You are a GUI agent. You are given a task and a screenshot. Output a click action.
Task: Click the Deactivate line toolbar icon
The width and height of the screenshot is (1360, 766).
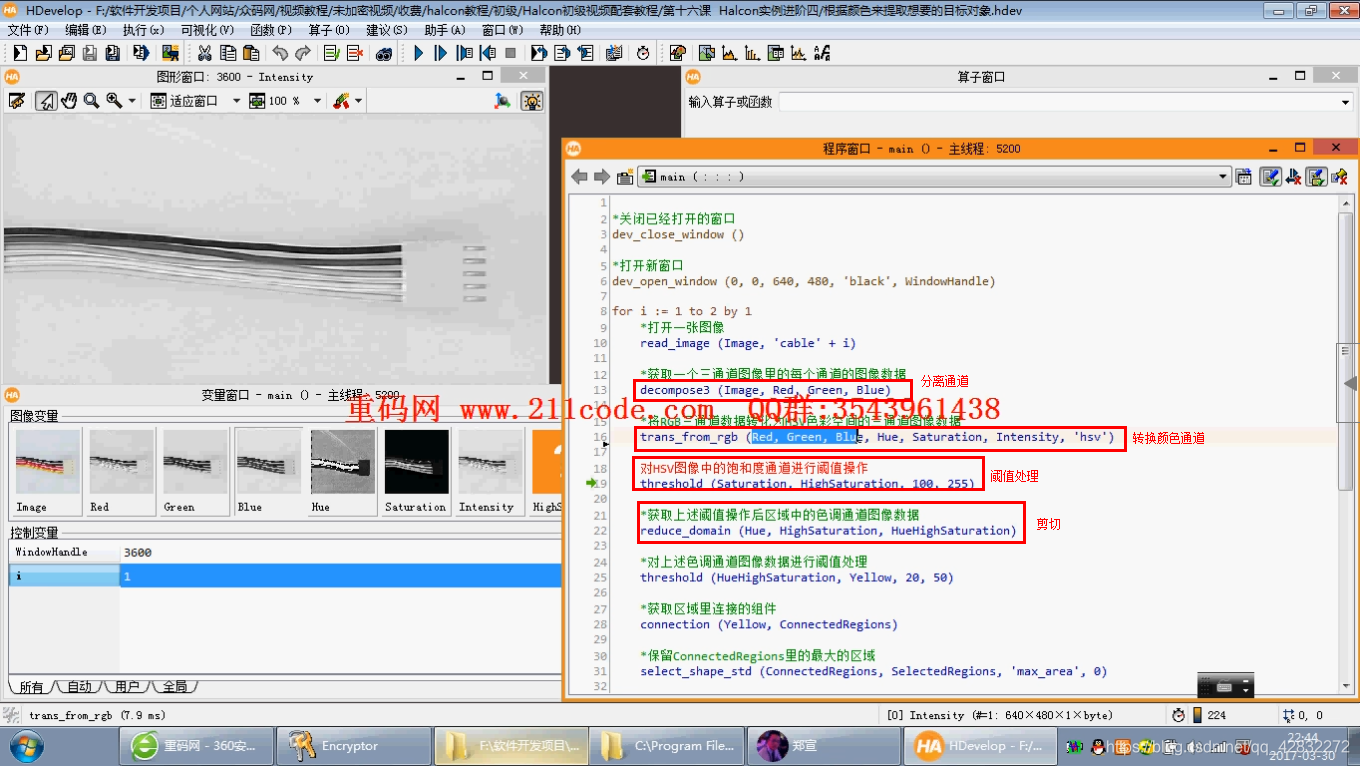pos(354,53)
